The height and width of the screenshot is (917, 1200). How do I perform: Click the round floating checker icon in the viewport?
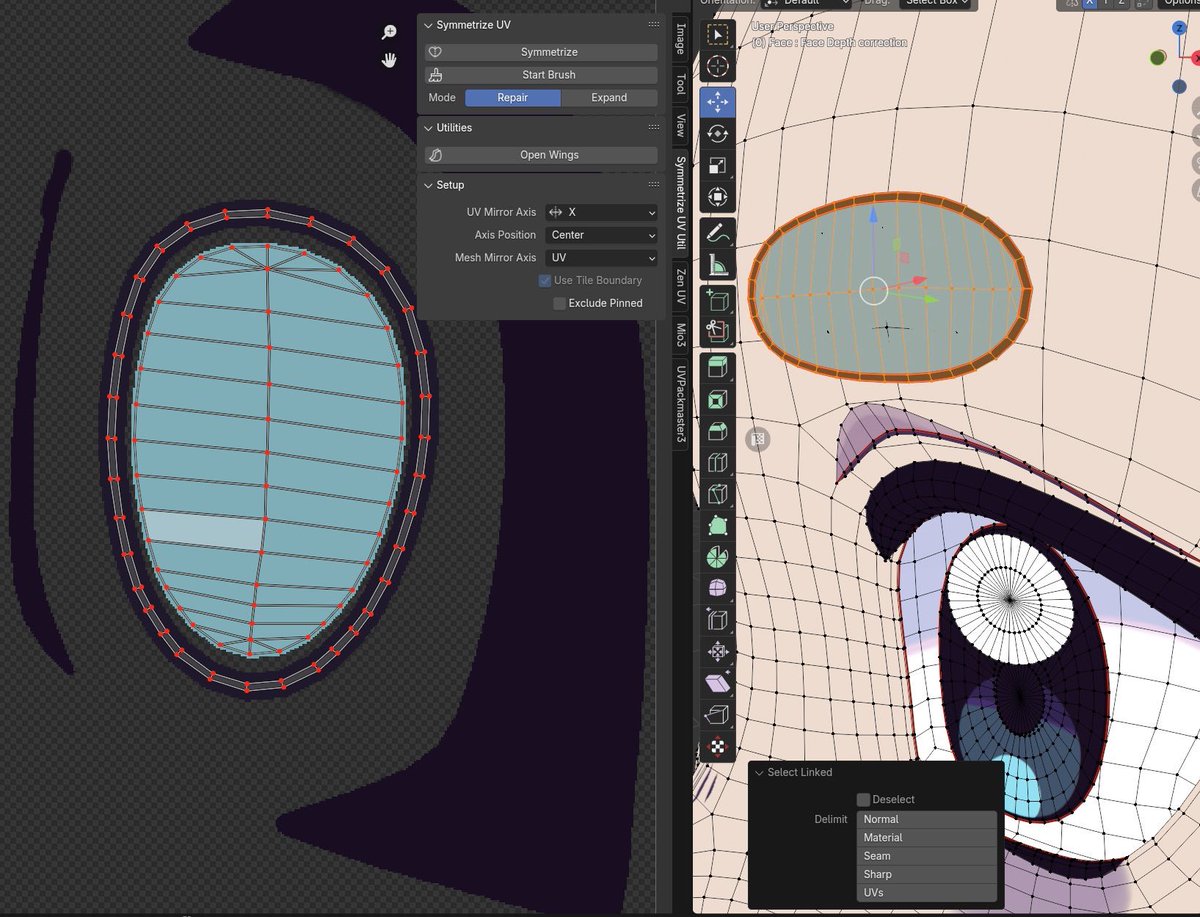tap(758, 438)
